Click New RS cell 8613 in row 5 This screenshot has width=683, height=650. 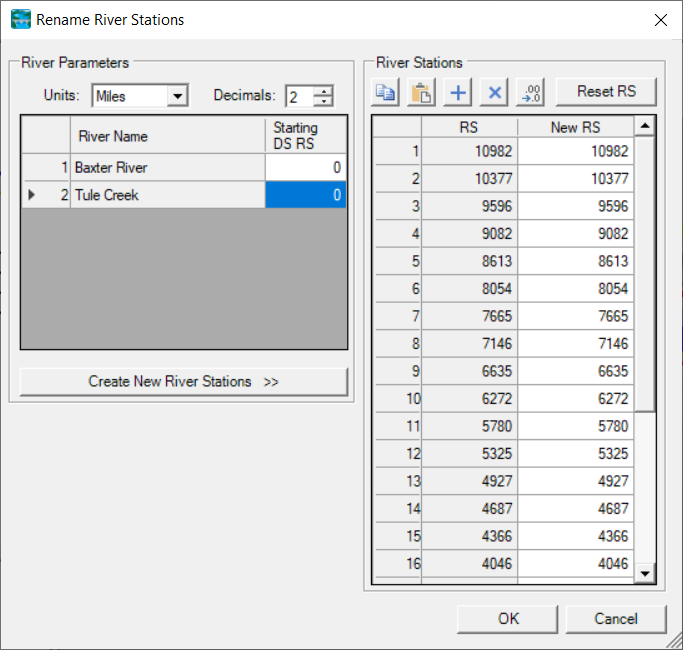click(575, 261)
